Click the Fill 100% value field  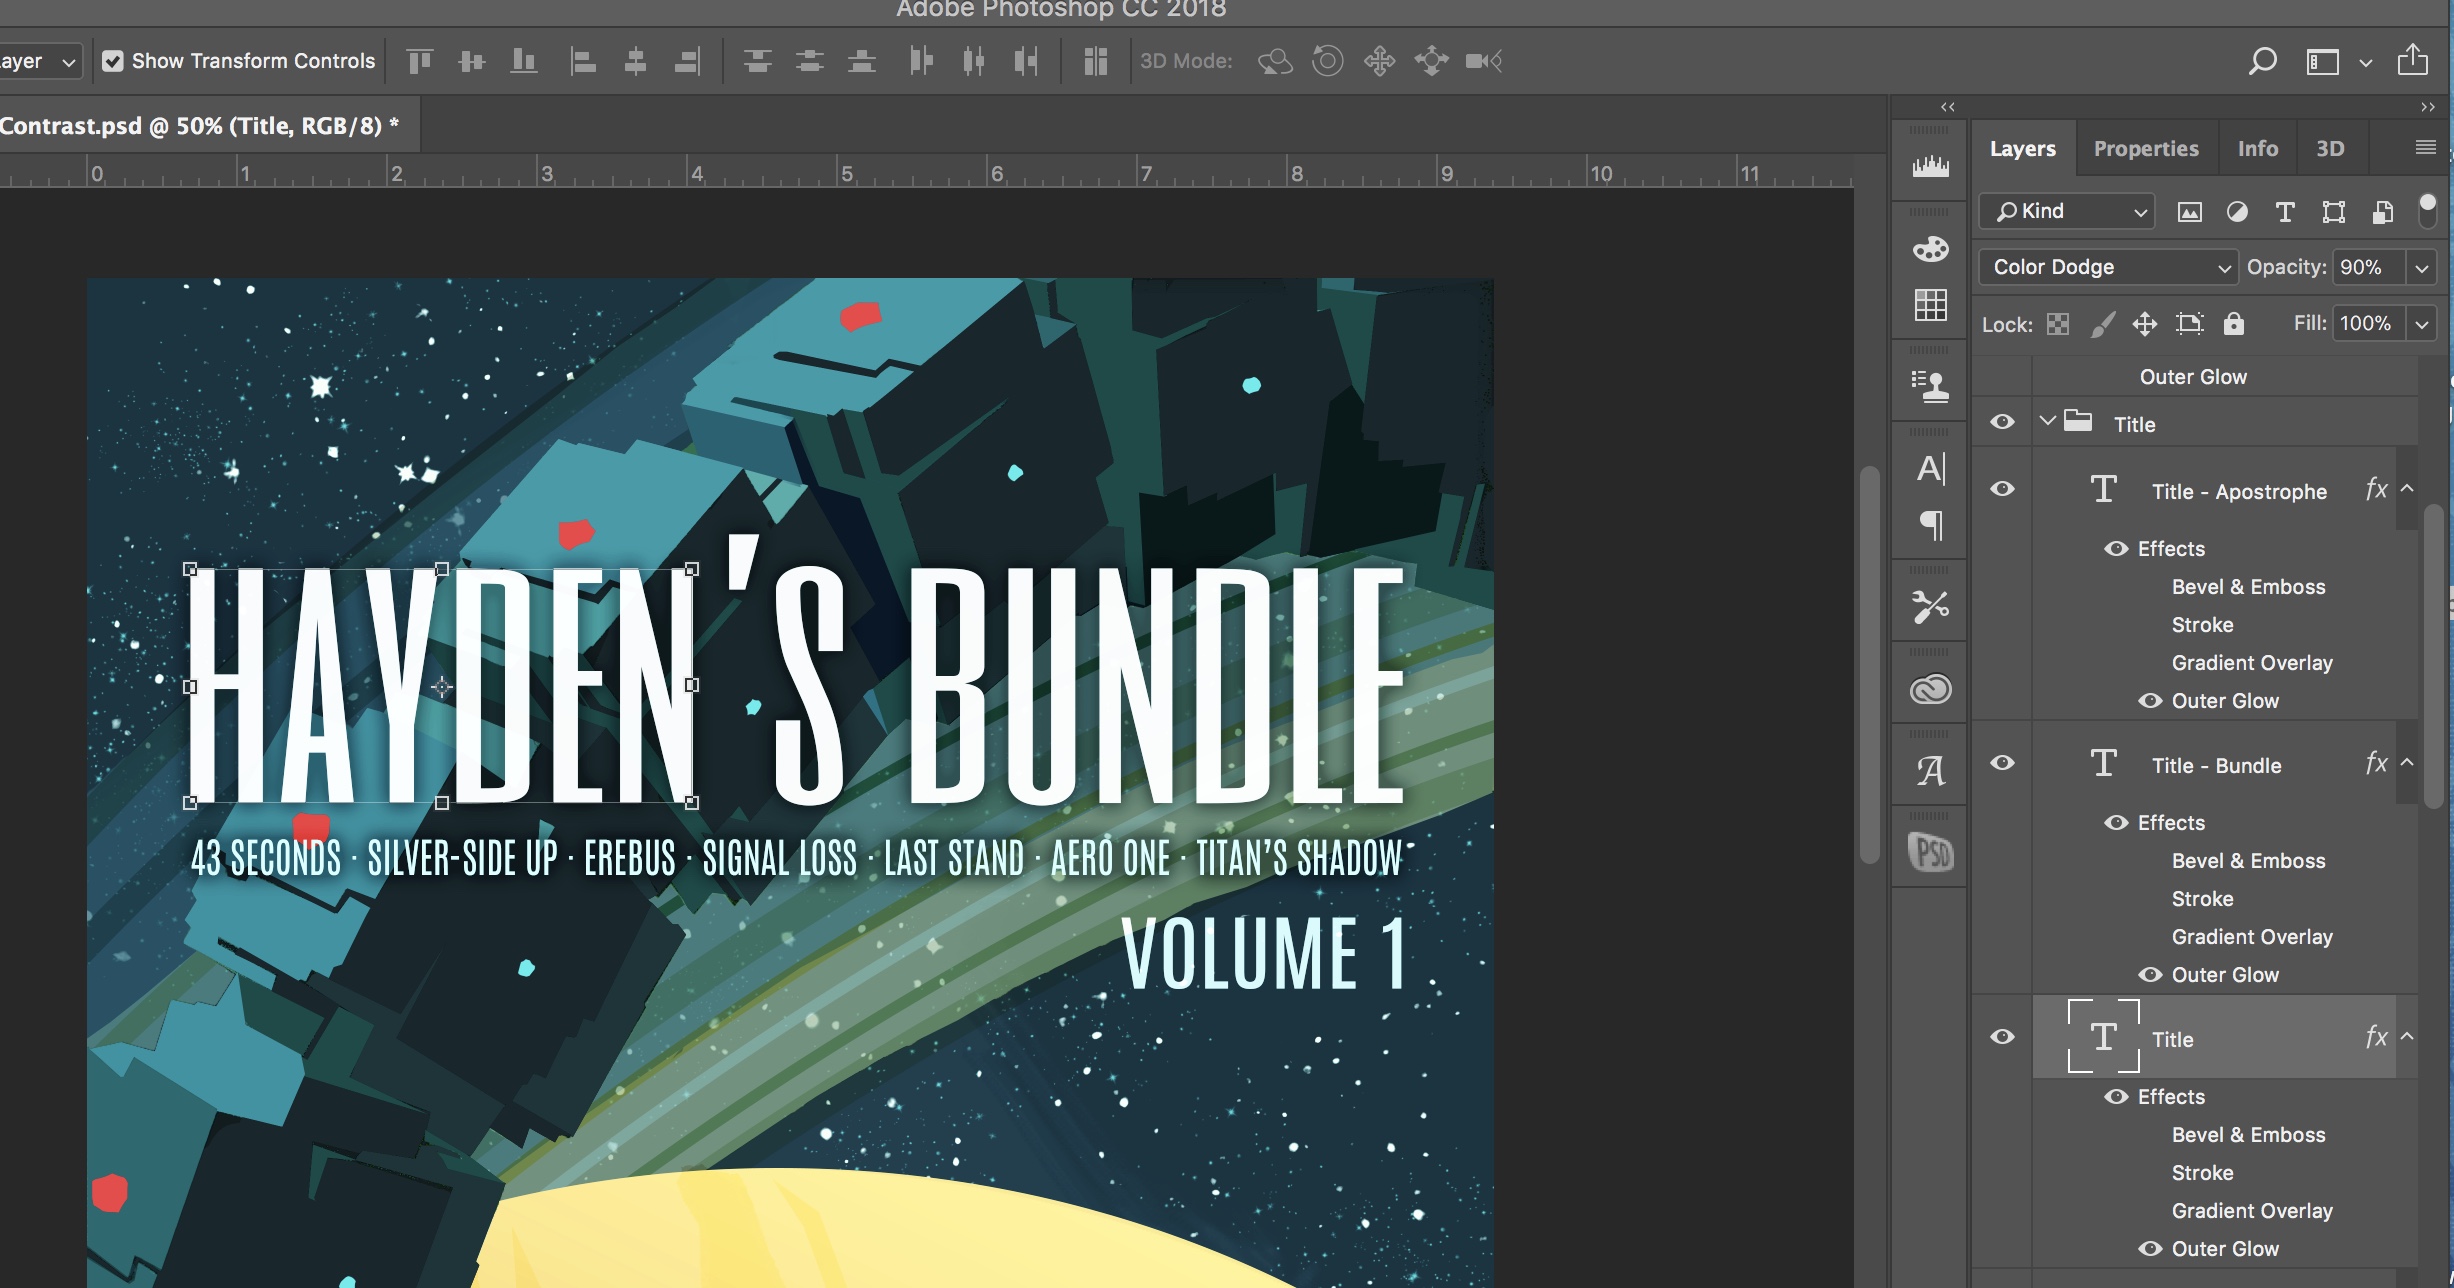point(2369,323)
